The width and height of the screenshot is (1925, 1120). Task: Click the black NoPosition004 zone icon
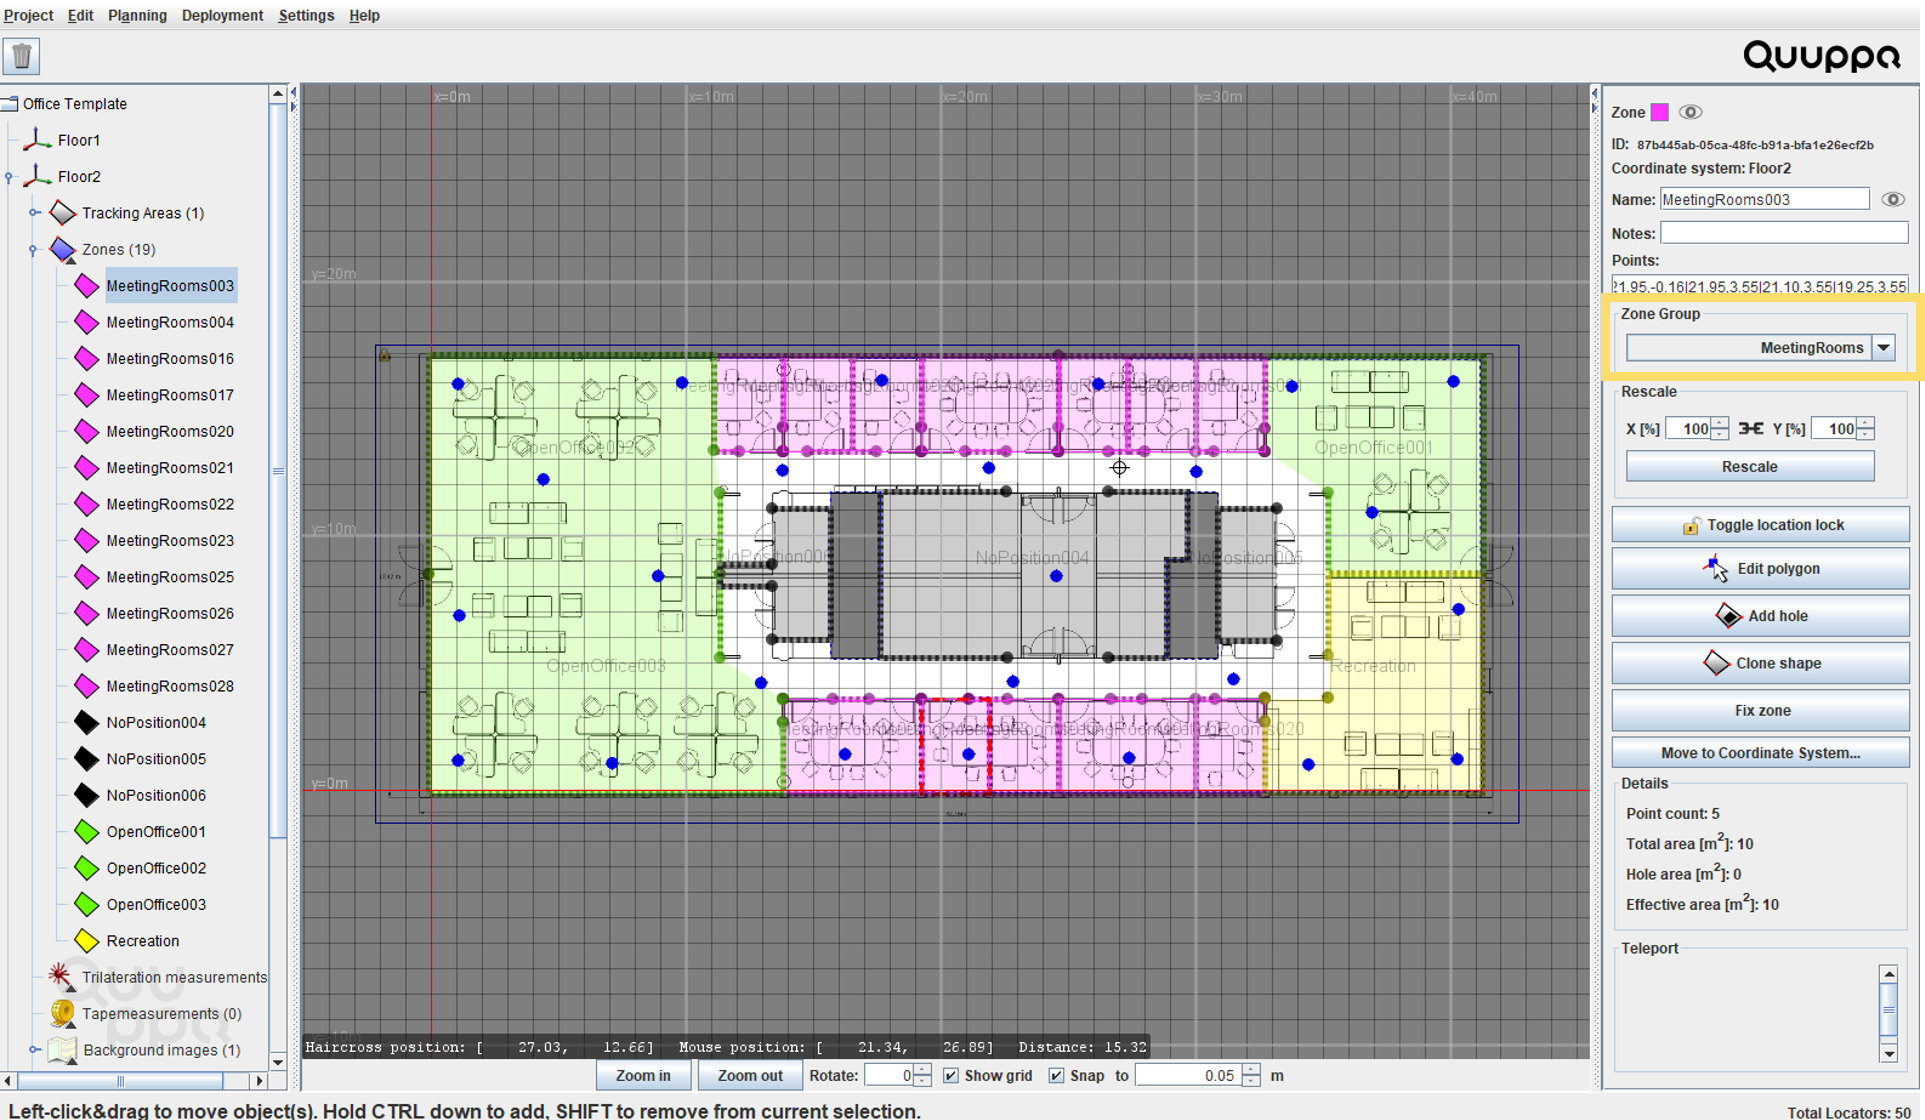click(x=87, y=722)
